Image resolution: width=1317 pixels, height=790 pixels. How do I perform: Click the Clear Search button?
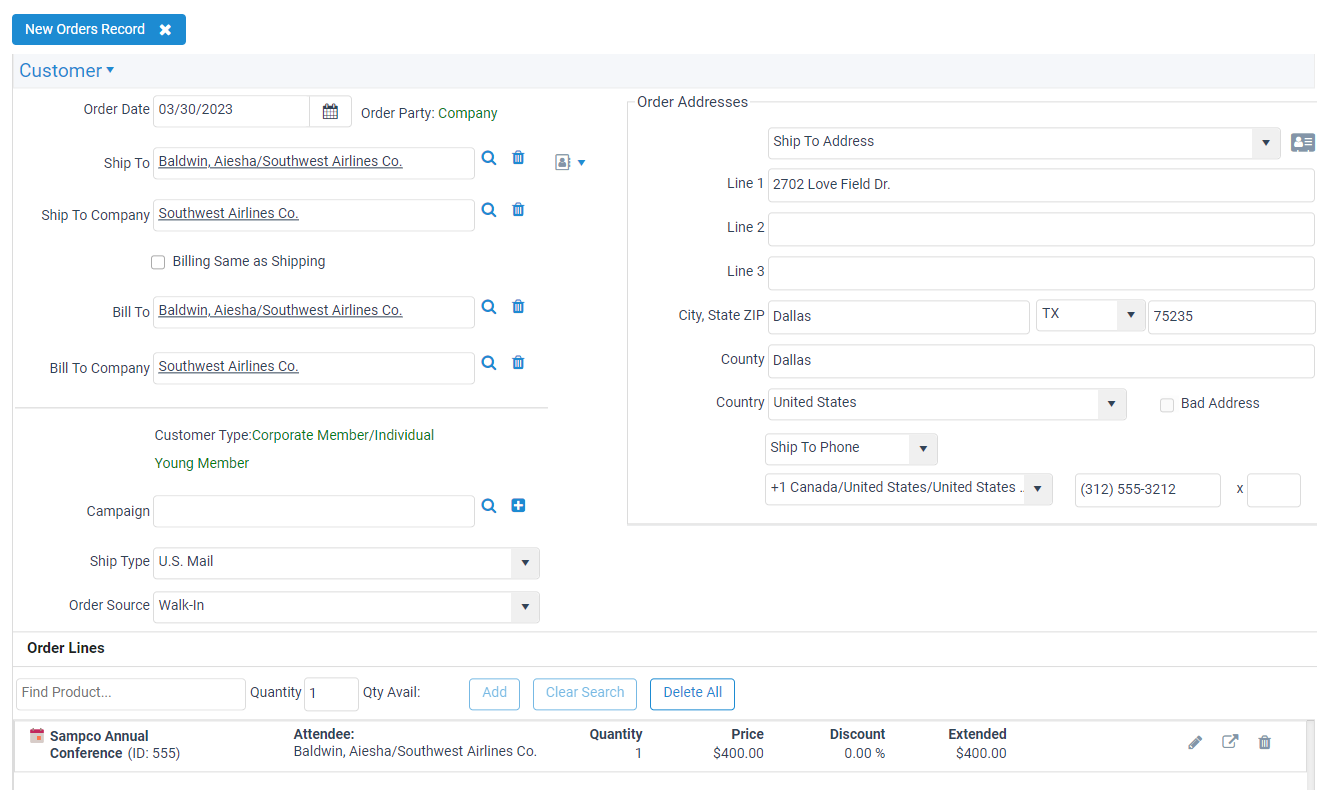(585, 694)
